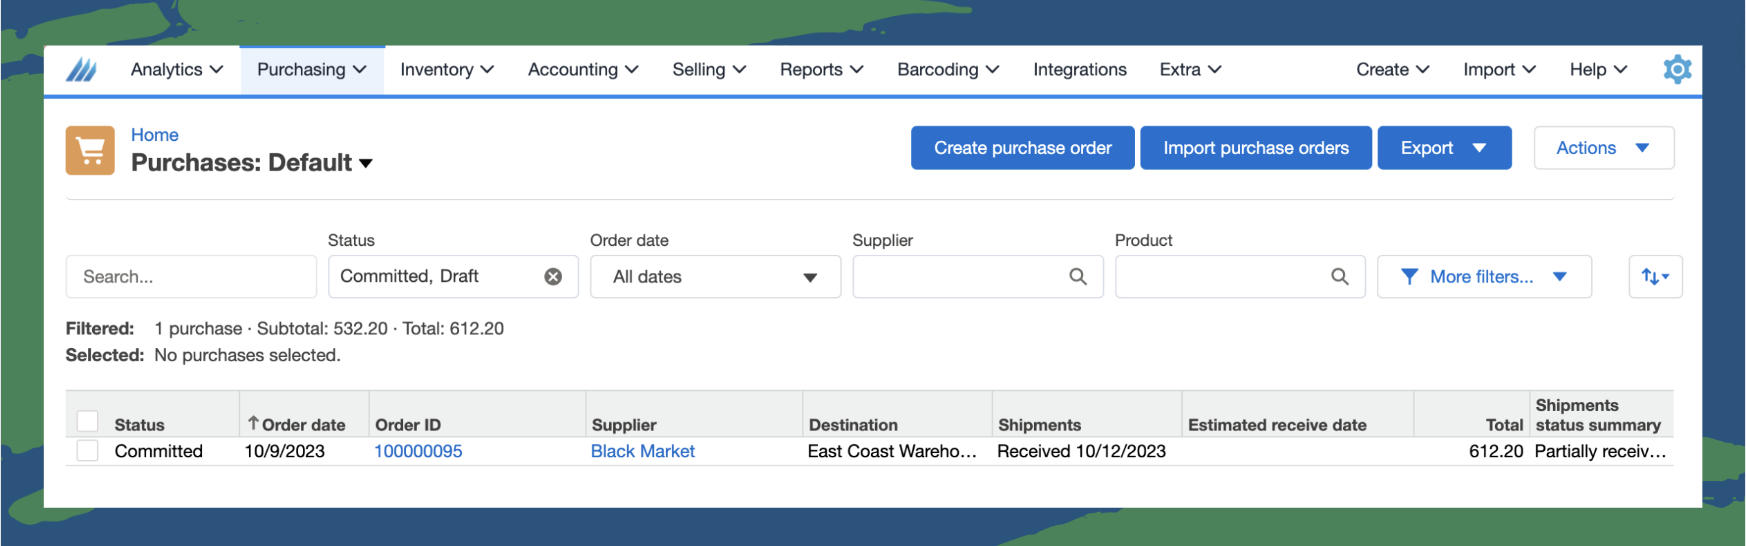The width and height of the screenshot is (1746, 546).
Task: Sort by Estimated receive date column header
Action: (1277, 425)
